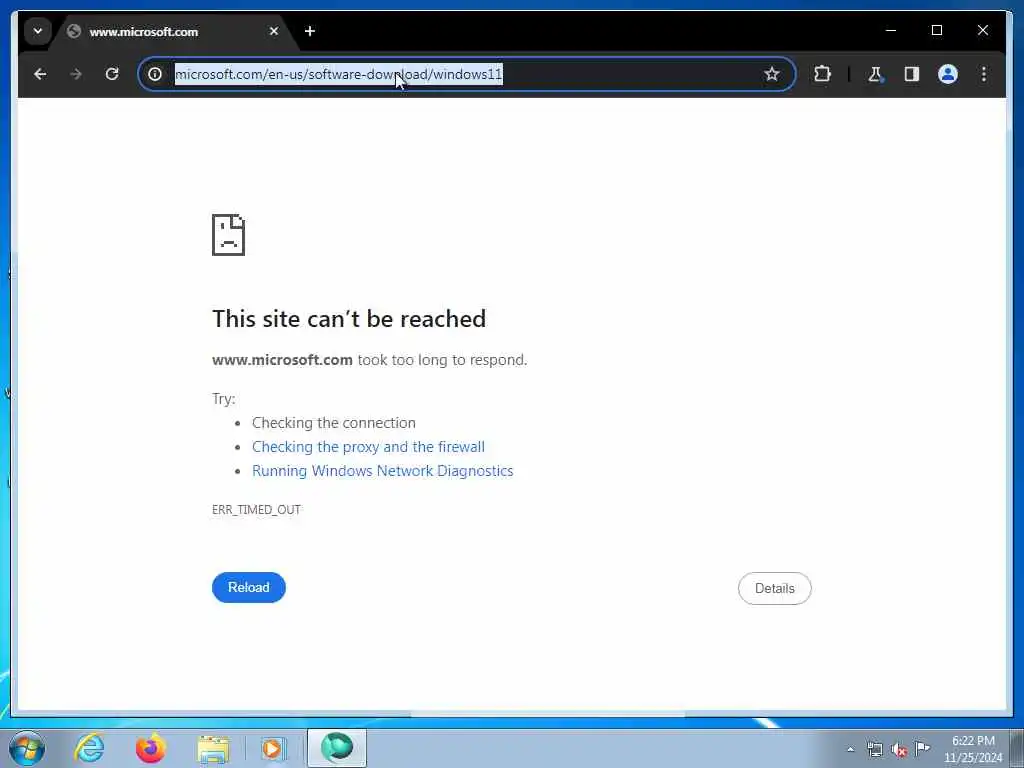Screen dimensions: 1024x768
Task: Open a new tab with plus button
Action: pos(310,31)
